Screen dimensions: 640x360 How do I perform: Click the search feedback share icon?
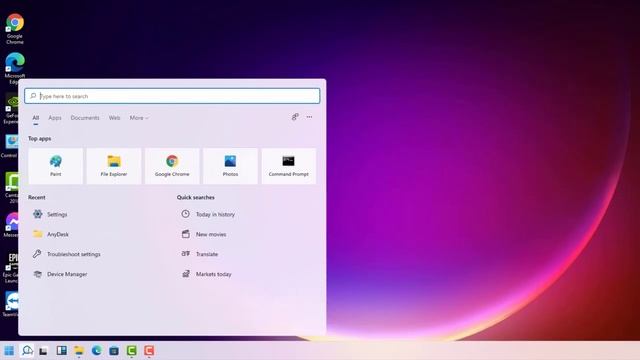[295, 117]
